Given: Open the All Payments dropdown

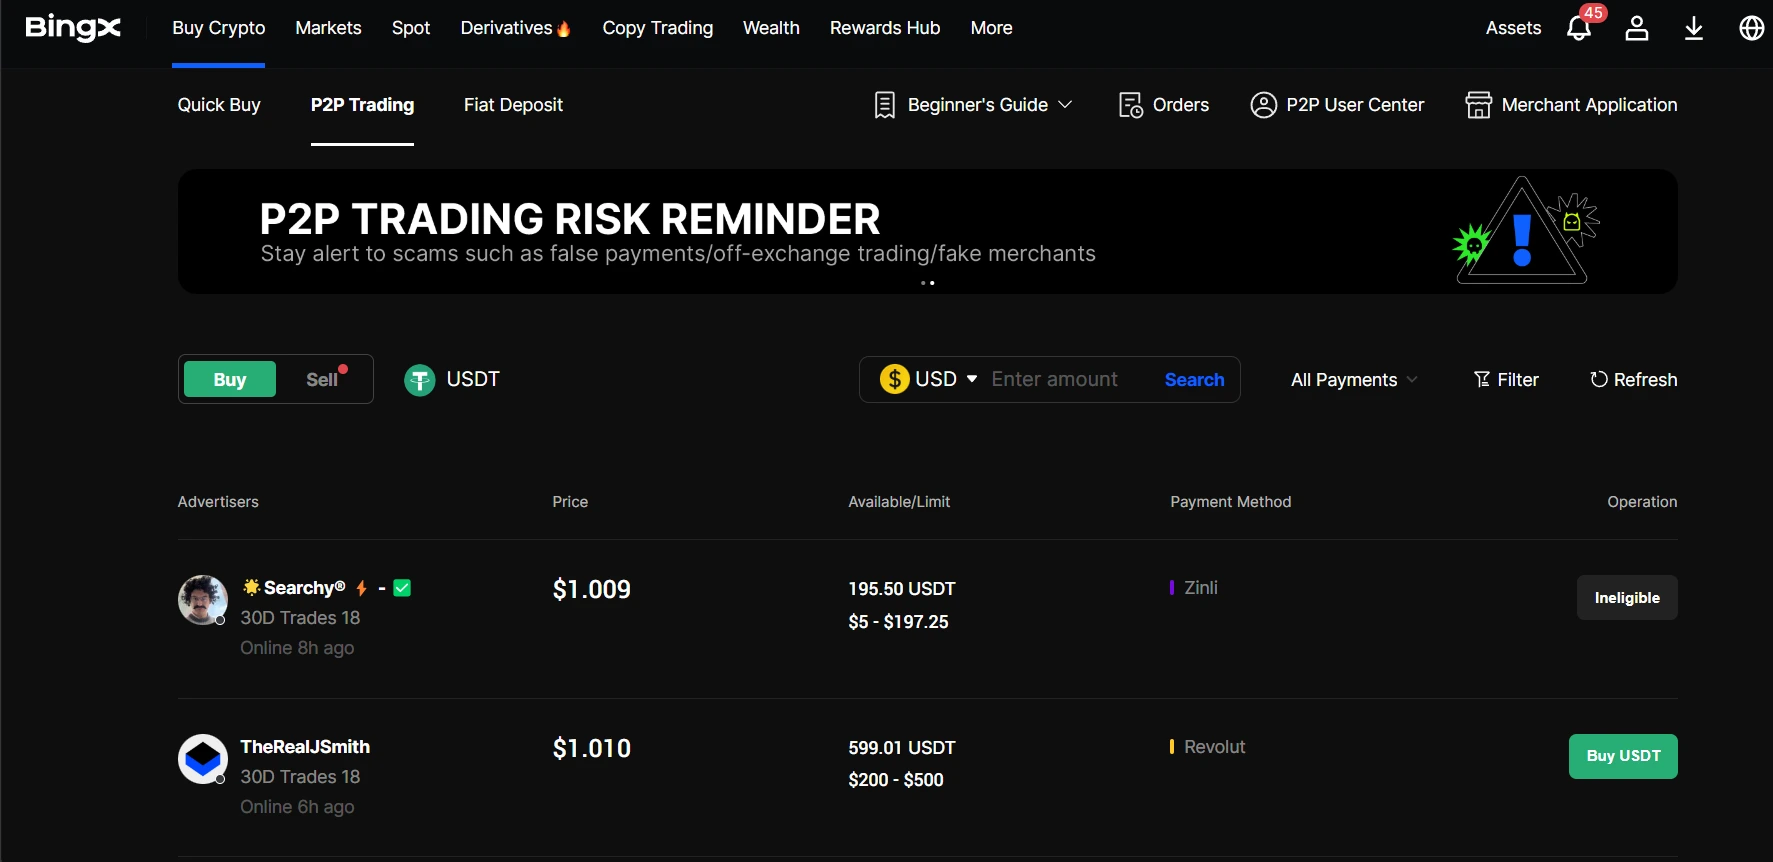Looking at the screenshot, I should coord(1354,380).
